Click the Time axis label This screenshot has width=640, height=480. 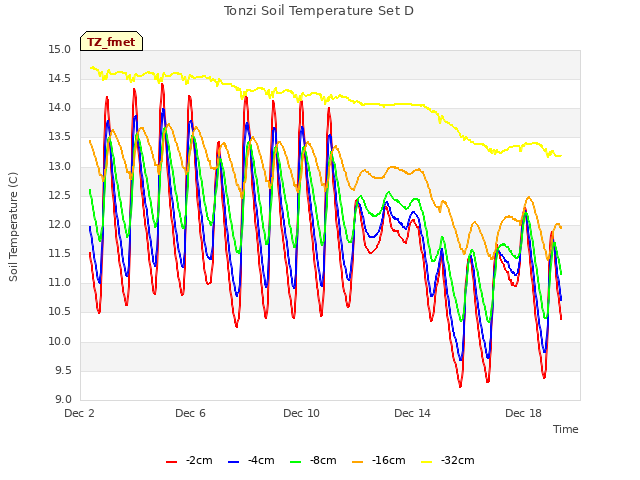click(x=566, y=429)
